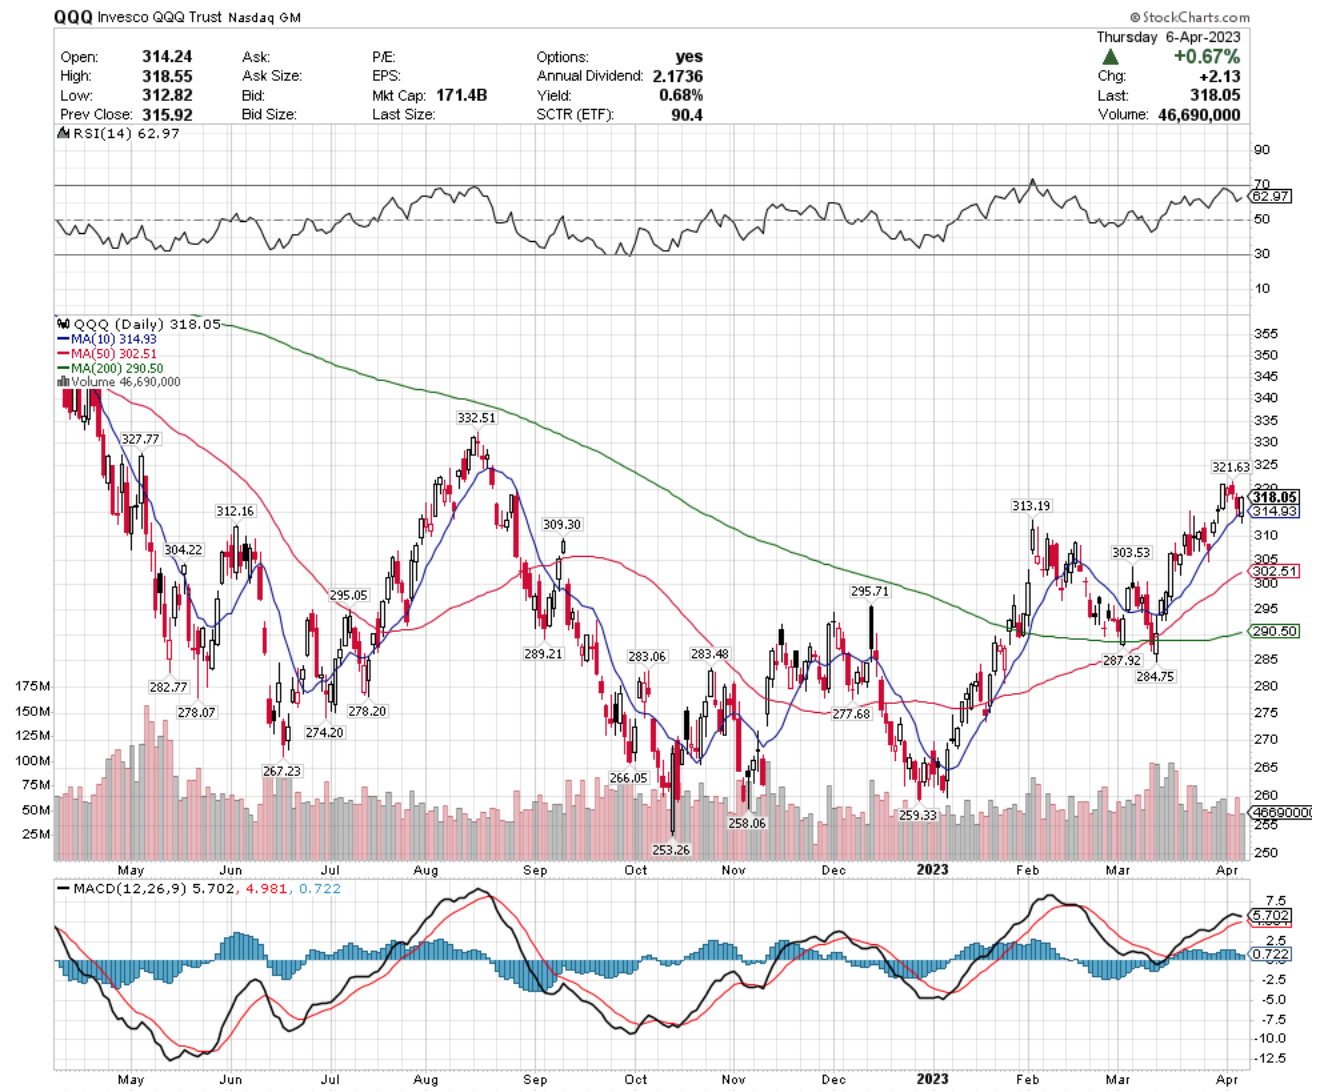The image size is (1328, 1092).
Task: Click the +0.67% percent change
Action: (1207, 57)
